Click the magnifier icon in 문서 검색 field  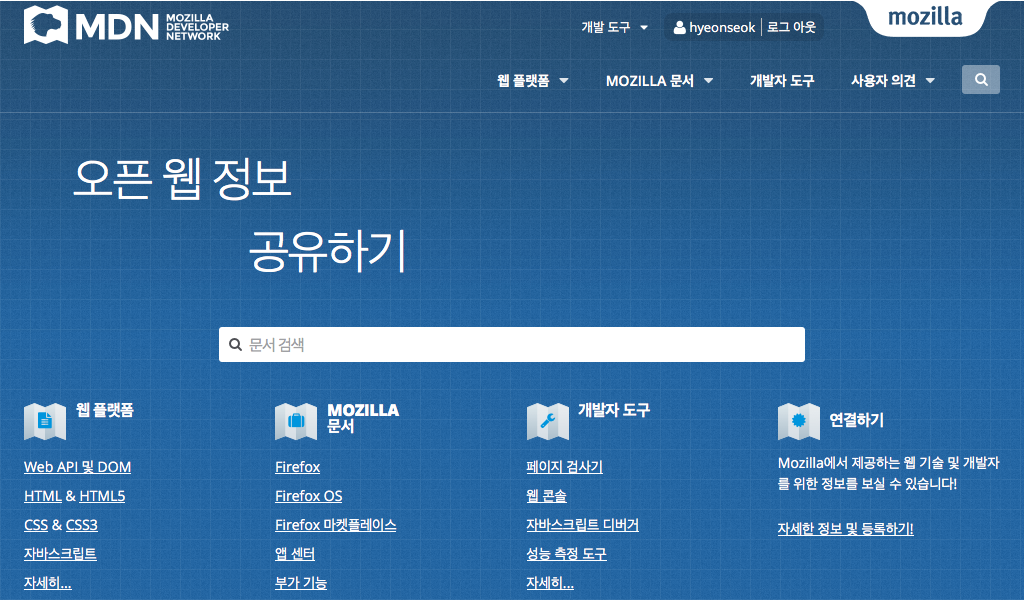[x=235, y=345]
